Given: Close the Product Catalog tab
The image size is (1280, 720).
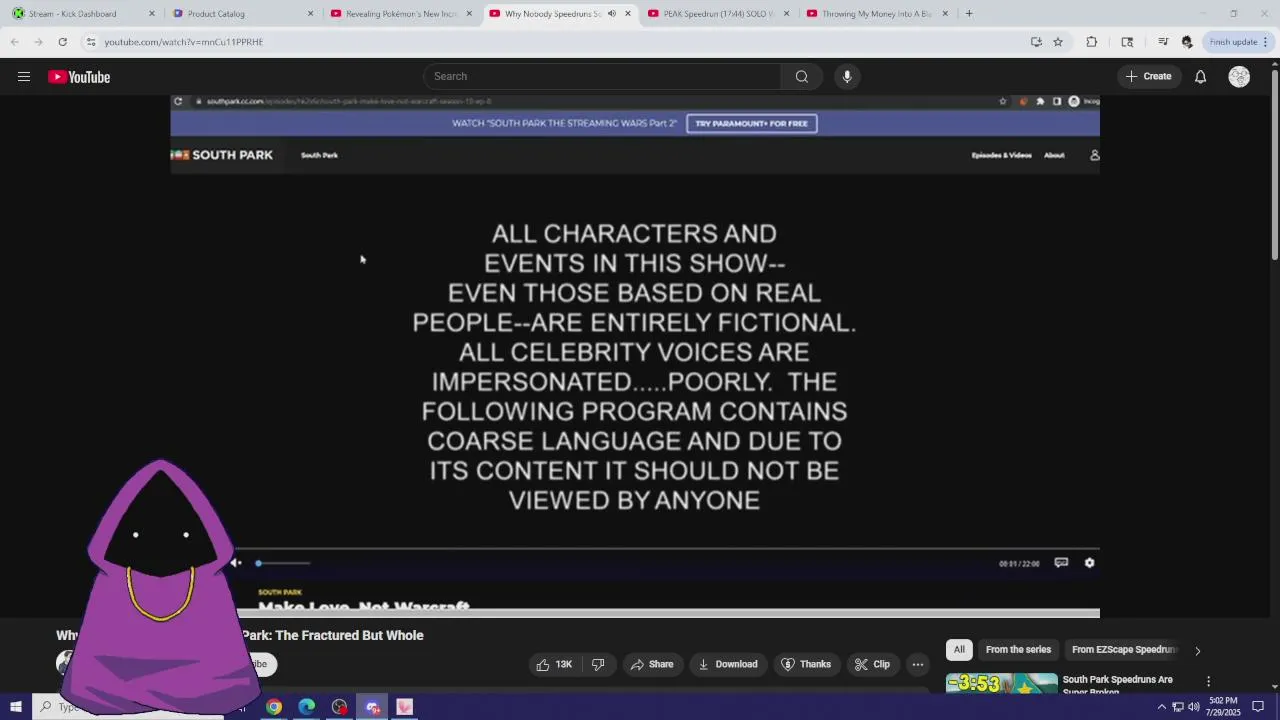Looking at the screenshot, I should pyautogui.click(x=310, y=14).
